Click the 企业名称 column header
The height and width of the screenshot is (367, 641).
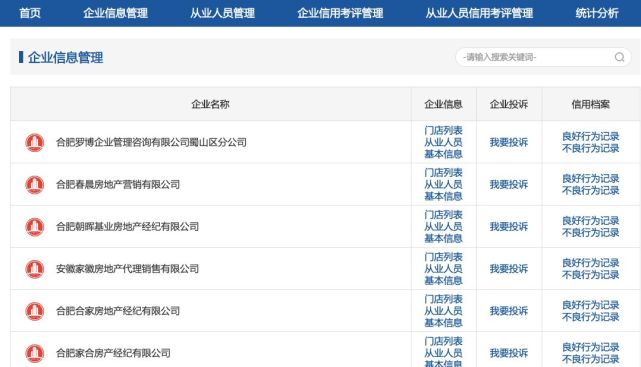point(211,104)
